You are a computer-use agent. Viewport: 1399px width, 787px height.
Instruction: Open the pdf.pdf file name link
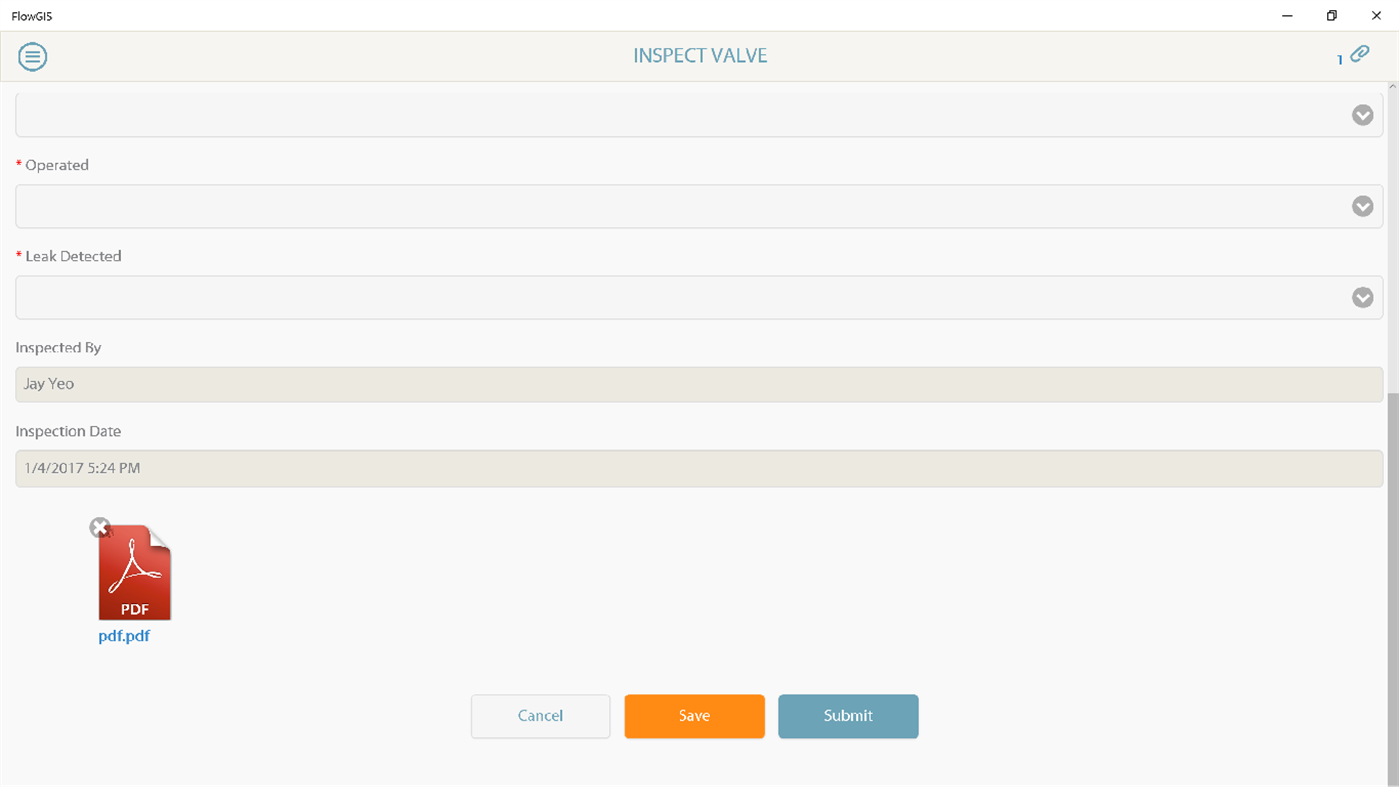(124, 636)
